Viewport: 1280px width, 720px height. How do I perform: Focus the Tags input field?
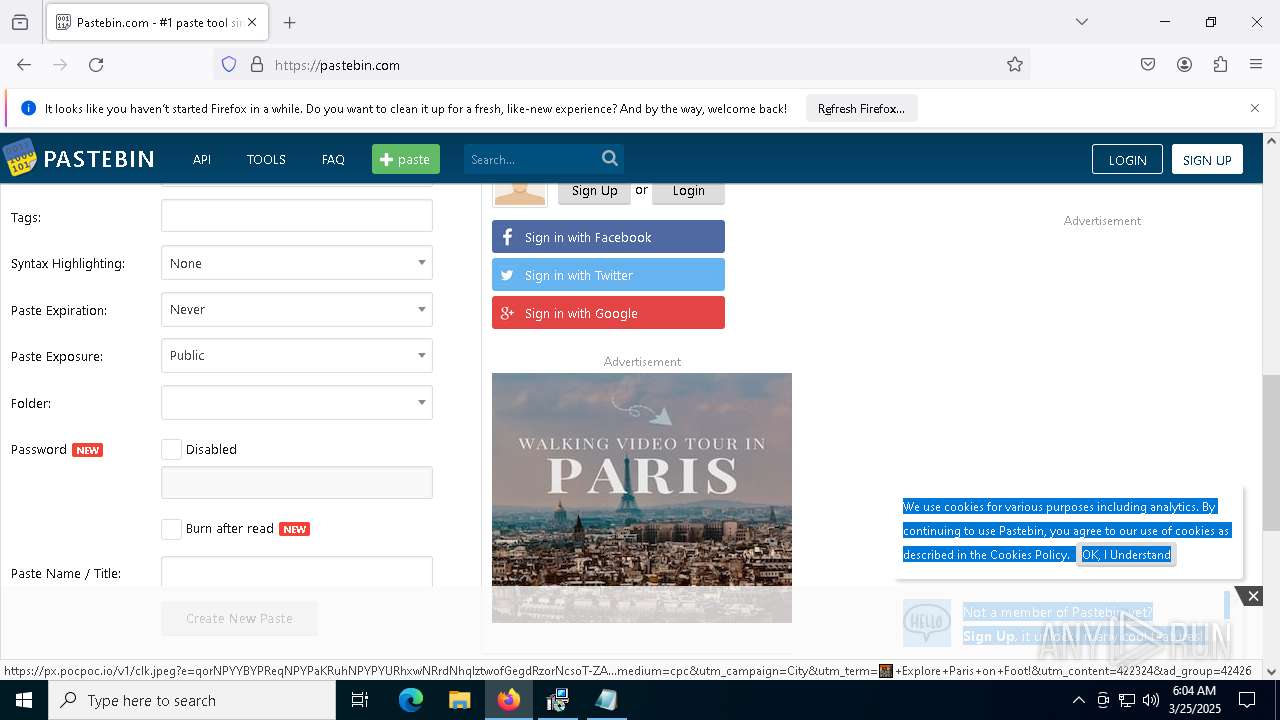click(297, 216)
